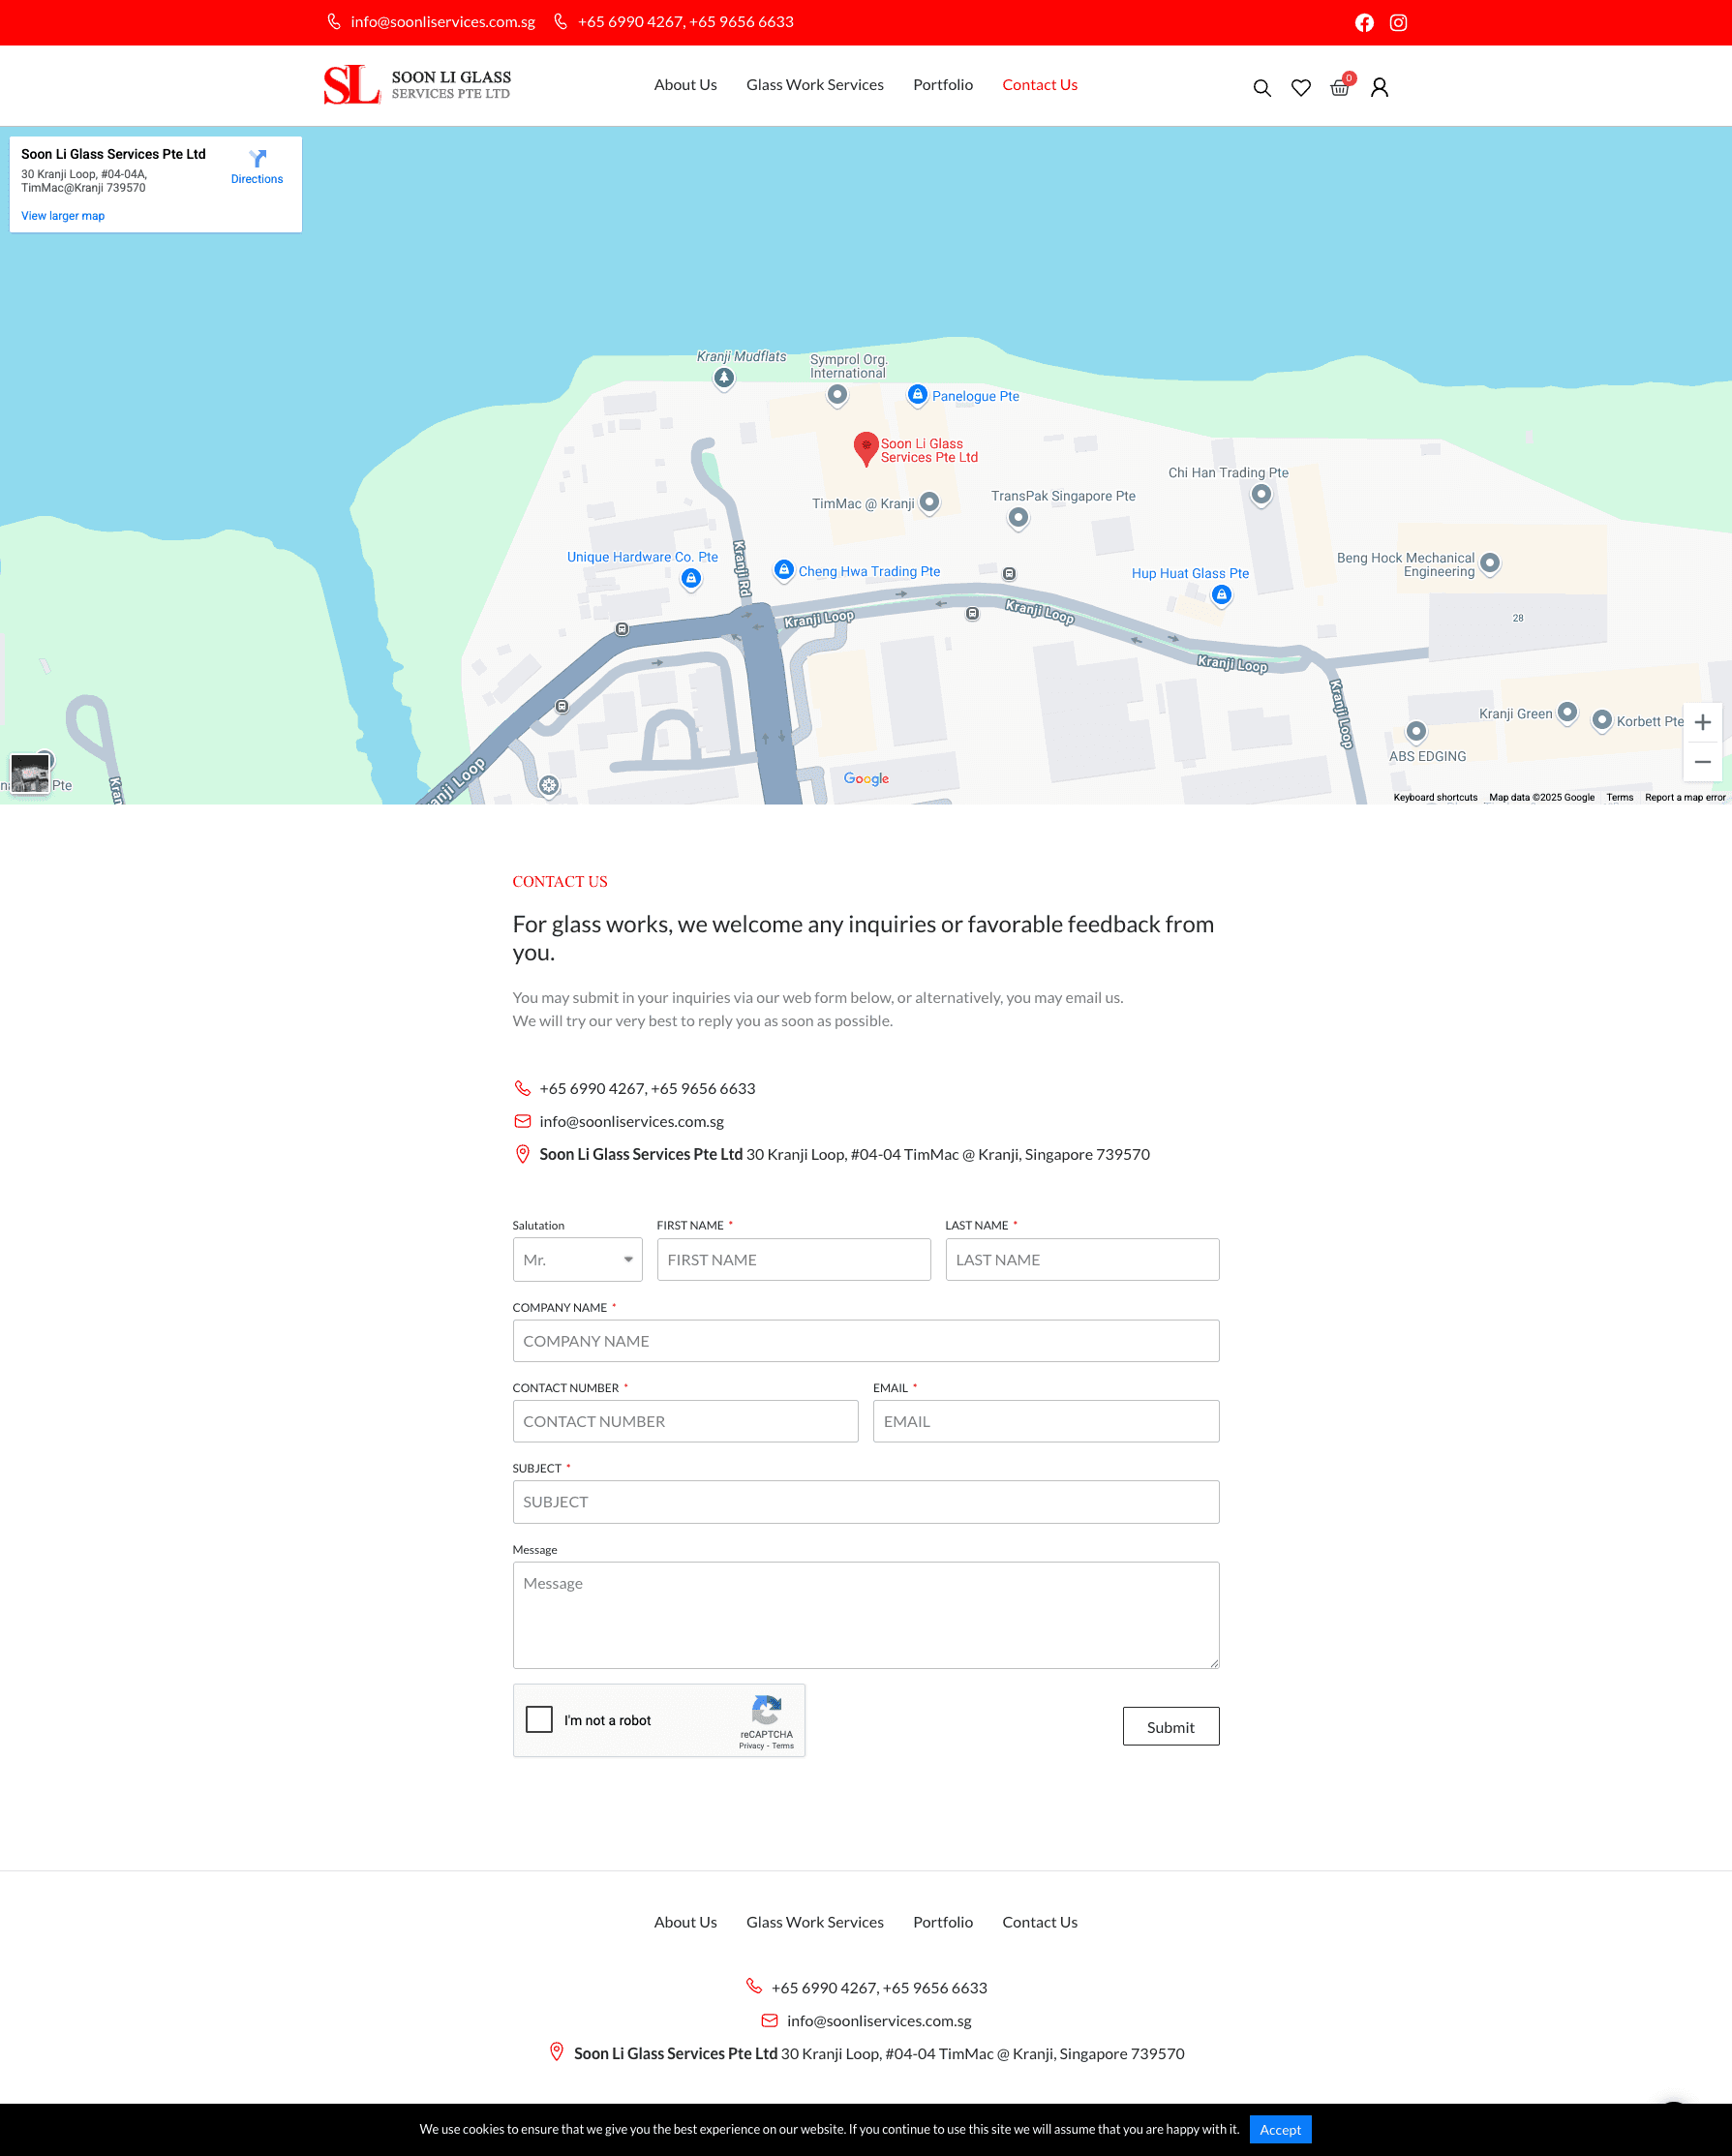
Task: Open map Keyboard shortcuts
Action: point(1435,797)
